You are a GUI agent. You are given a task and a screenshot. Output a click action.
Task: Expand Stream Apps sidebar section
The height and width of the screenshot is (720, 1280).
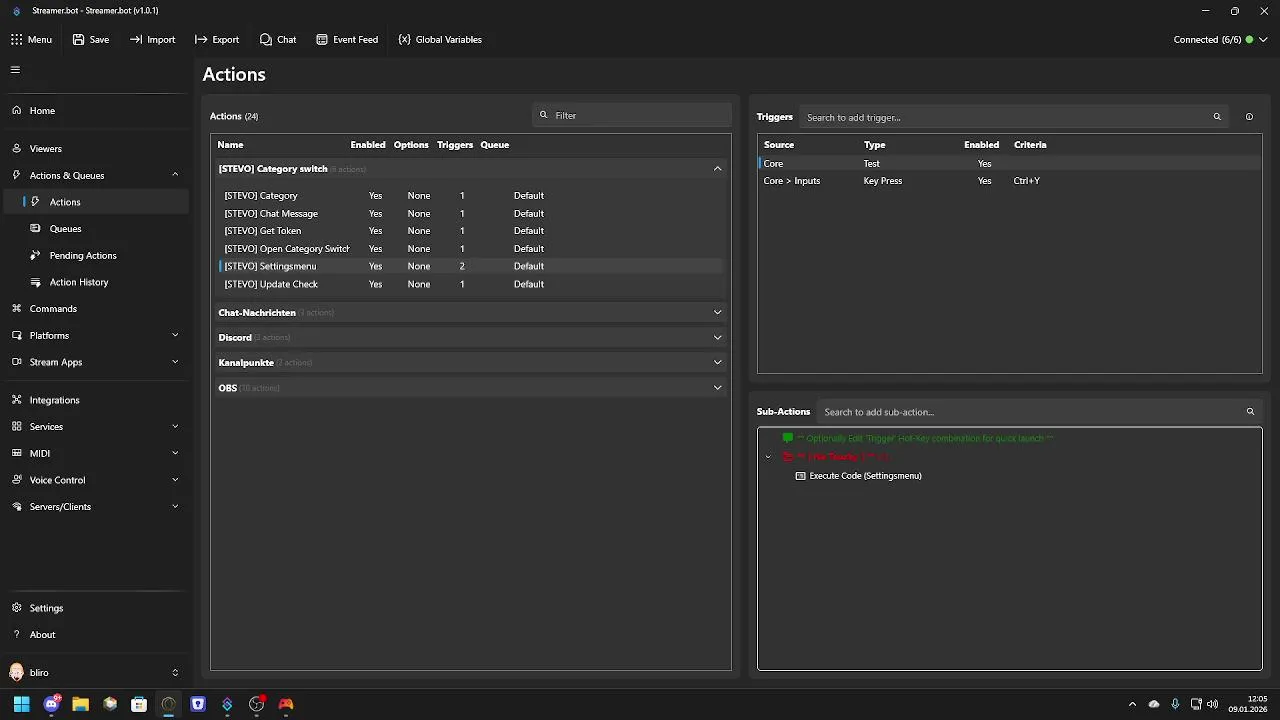tap(95, 362)
